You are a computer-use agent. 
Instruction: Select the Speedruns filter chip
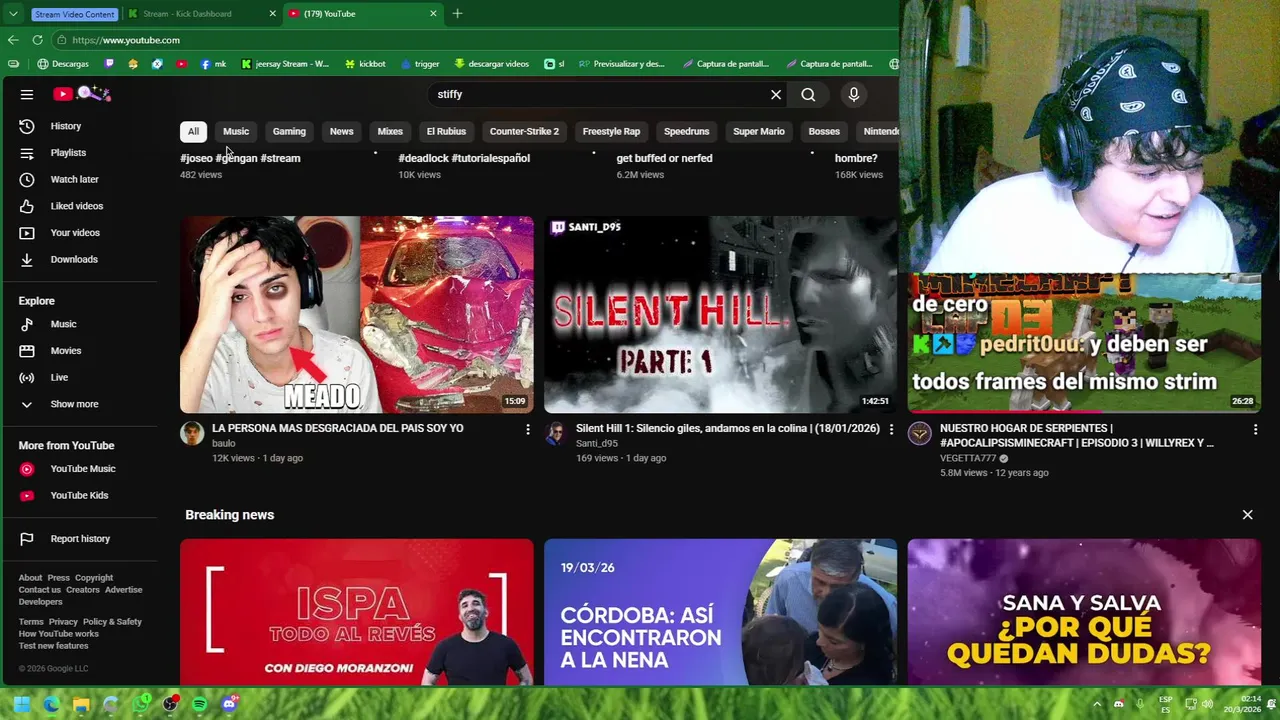686,131
